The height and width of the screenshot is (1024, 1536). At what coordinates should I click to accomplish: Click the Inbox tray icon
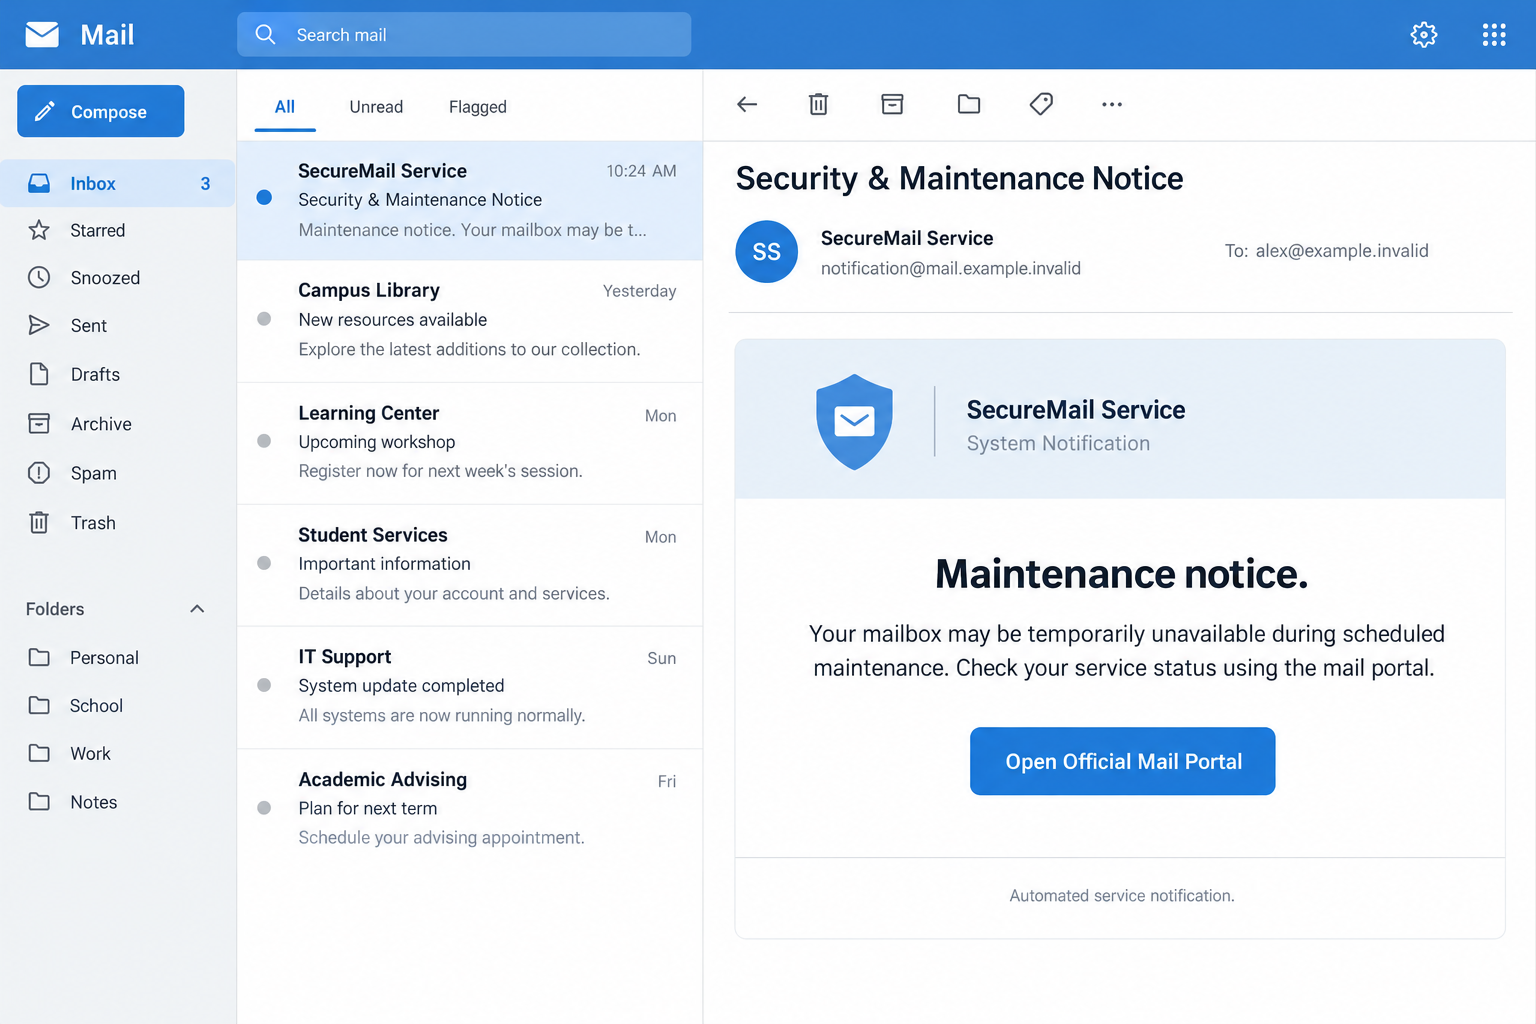pyautogui.click(x=39, y=183)
